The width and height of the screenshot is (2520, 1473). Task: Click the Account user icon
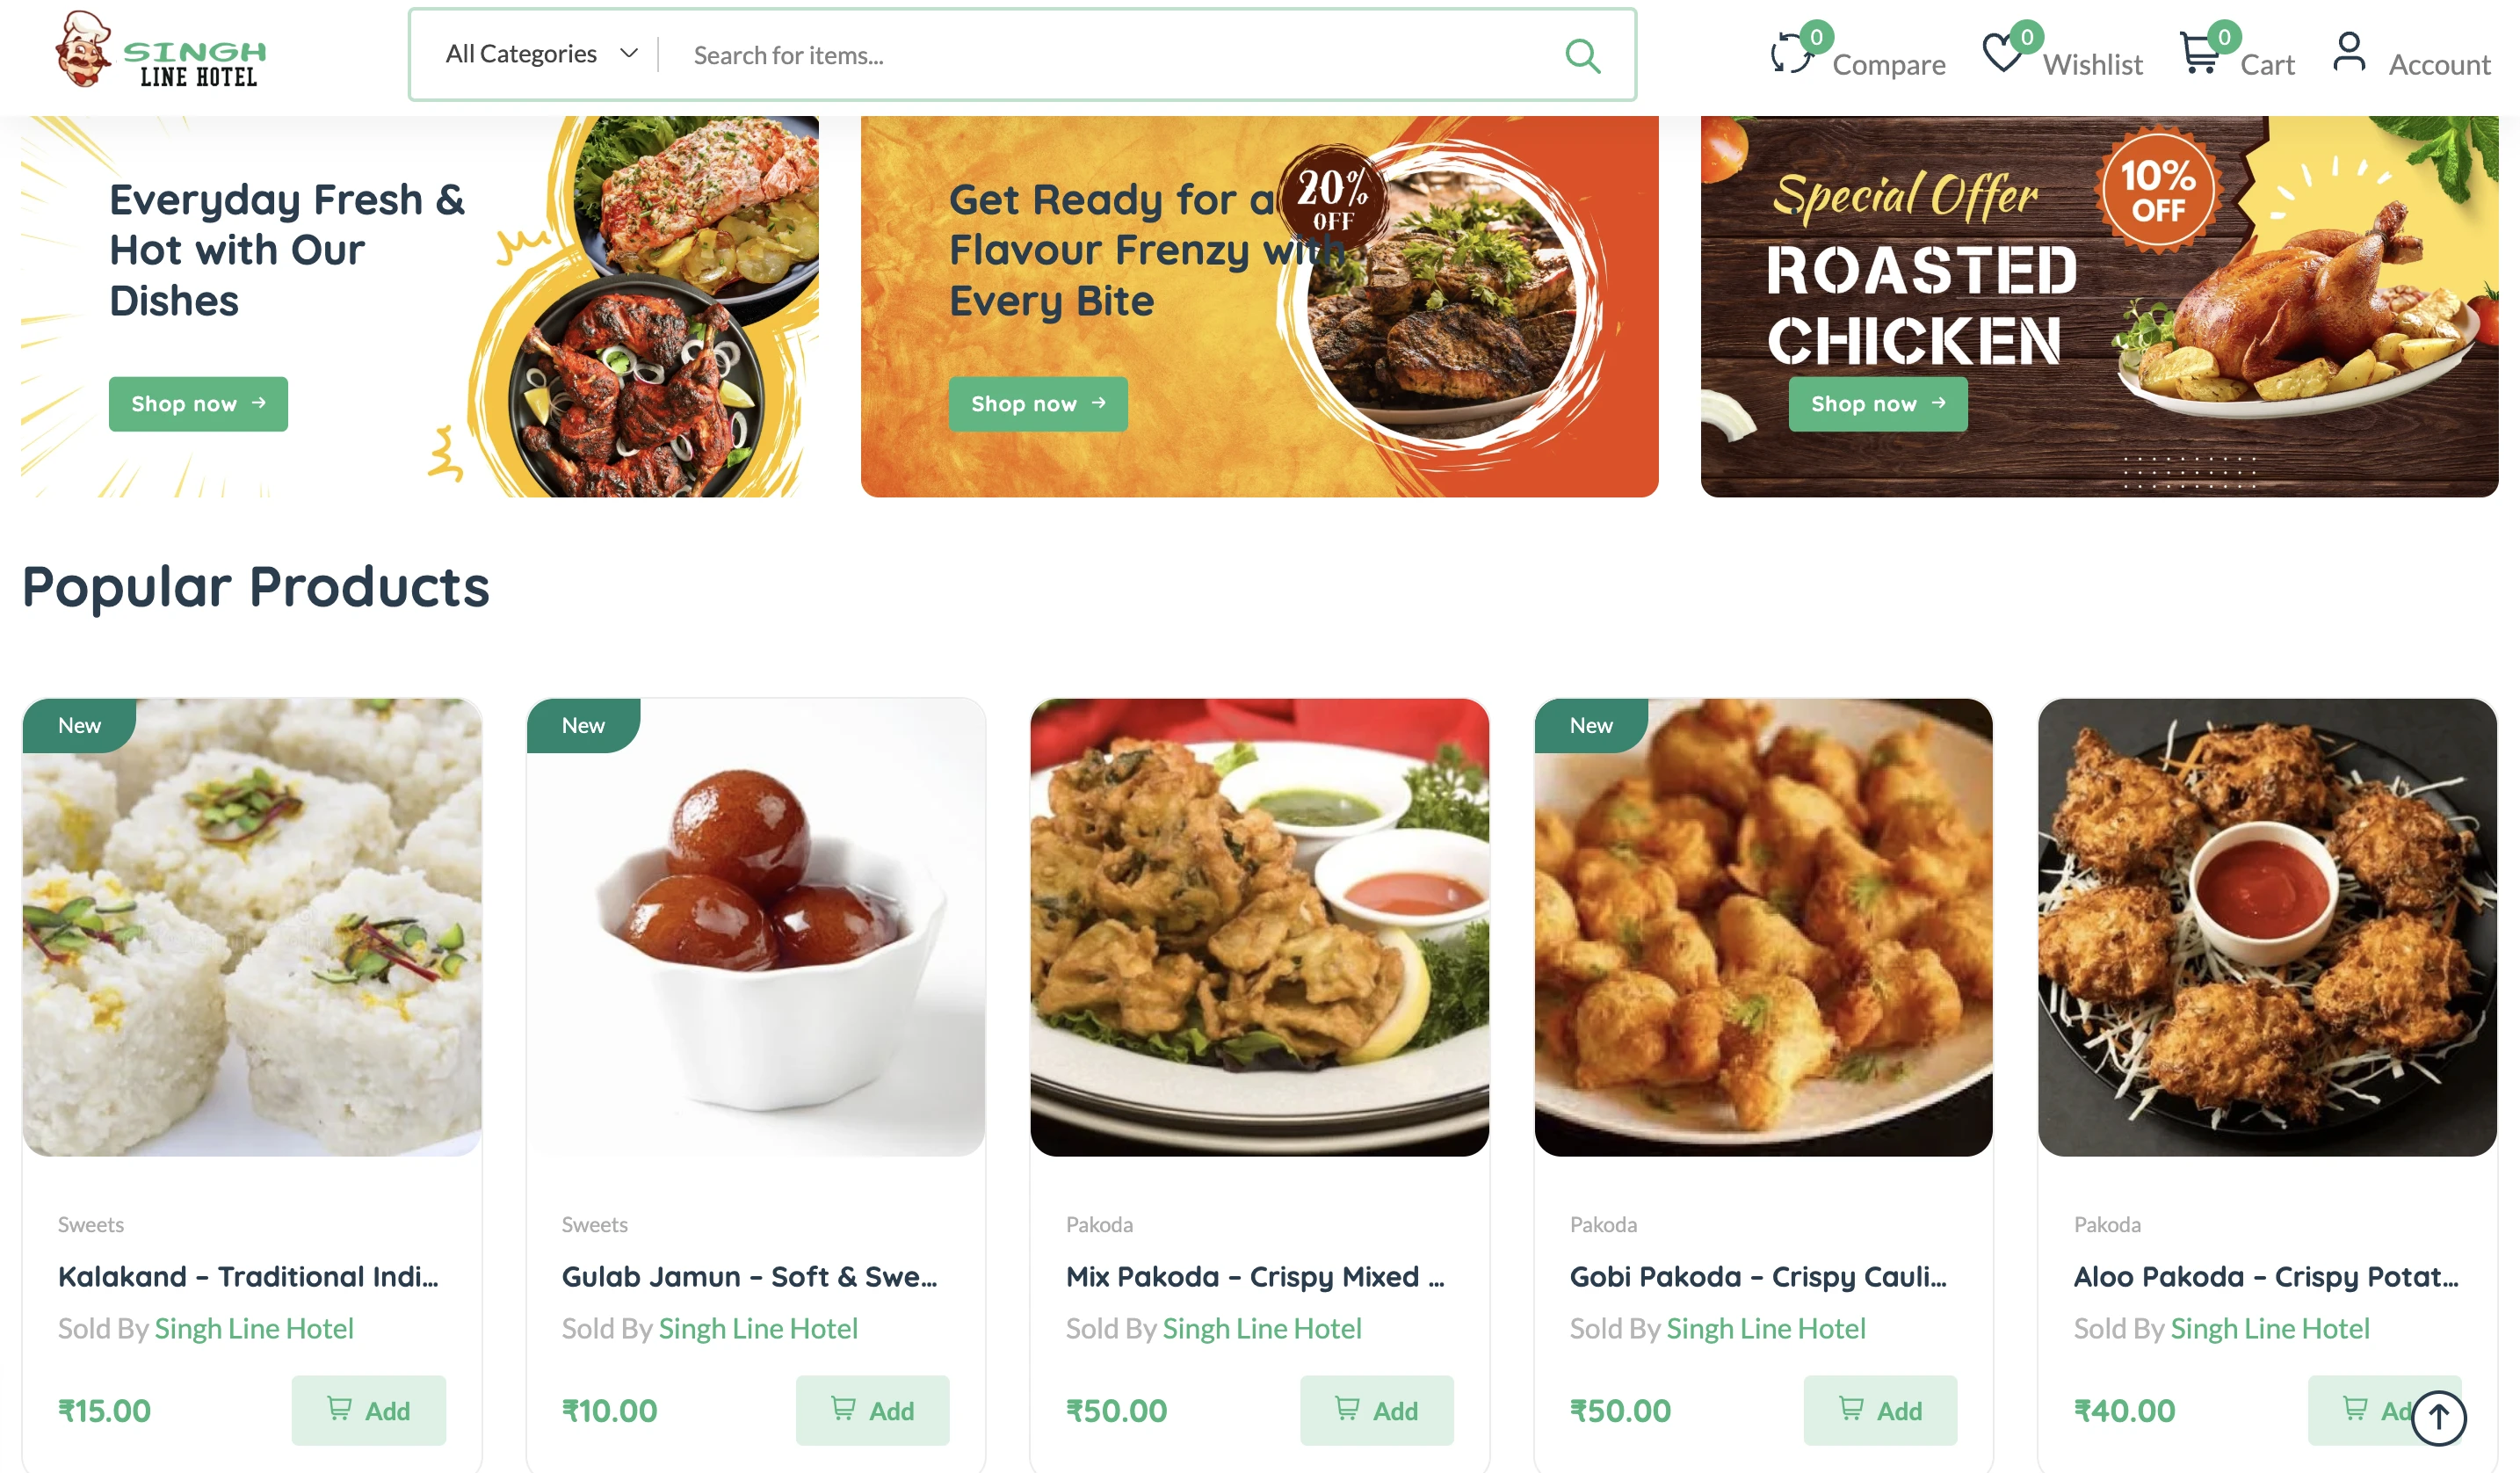2349,52
